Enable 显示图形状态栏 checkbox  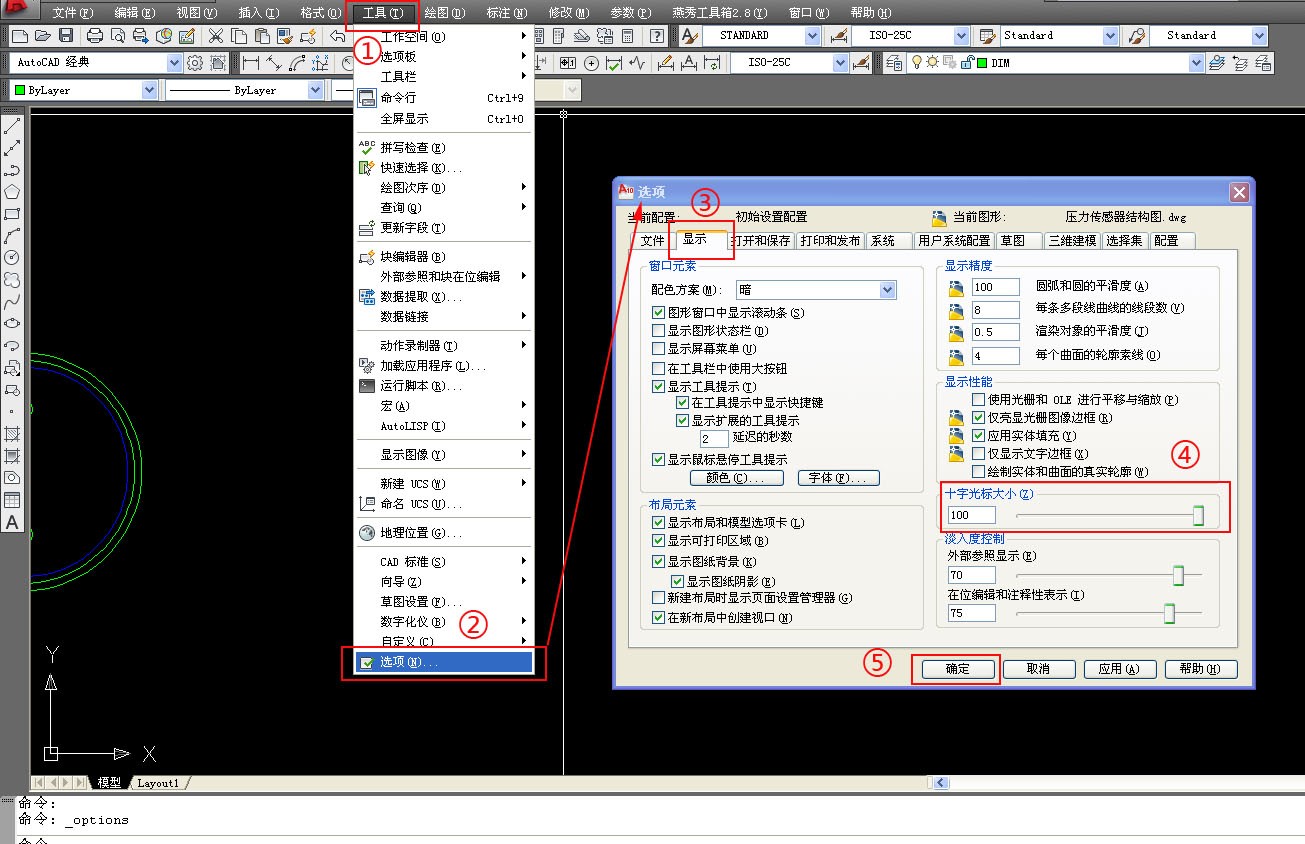(658, 331)
